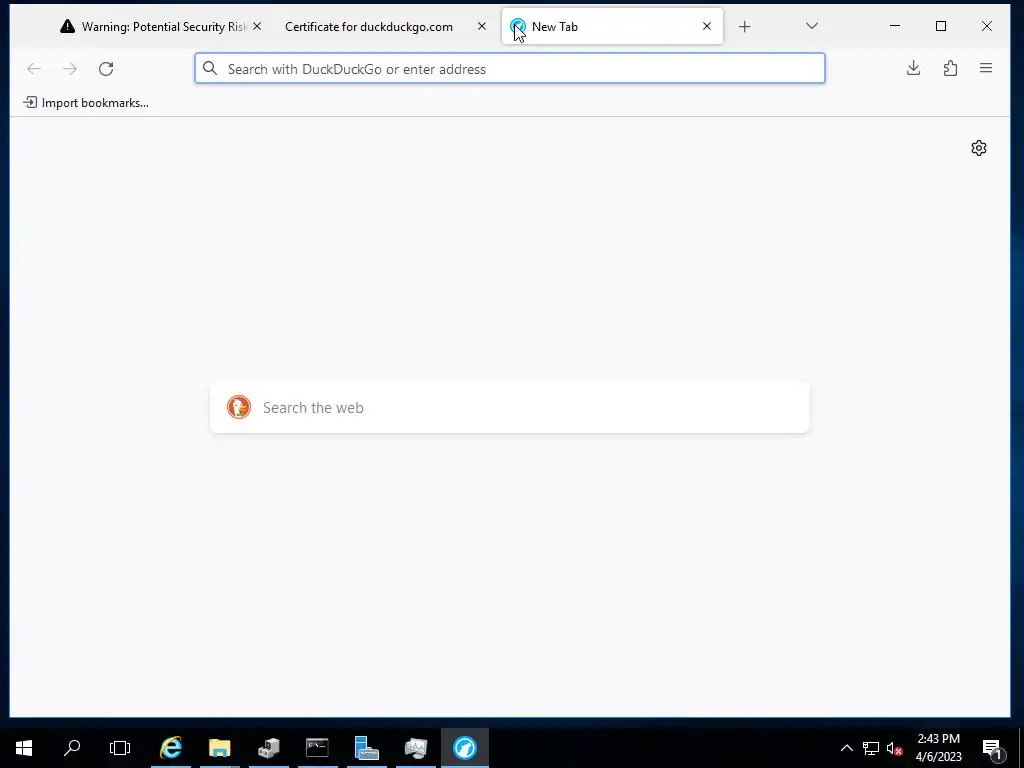Click the installer package taskbar icon
The height and width of the screenshot is (768, 1024).
(x=268, y=747)
